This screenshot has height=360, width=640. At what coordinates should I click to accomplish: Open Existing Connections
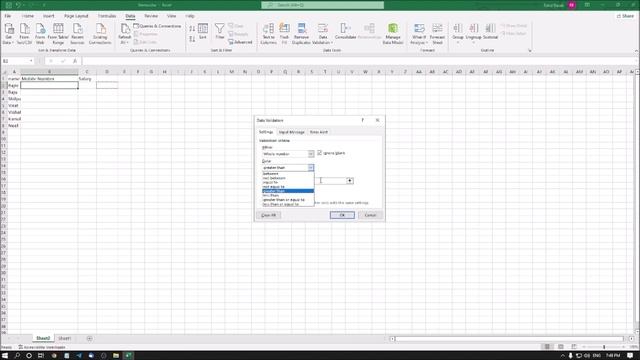100,34
